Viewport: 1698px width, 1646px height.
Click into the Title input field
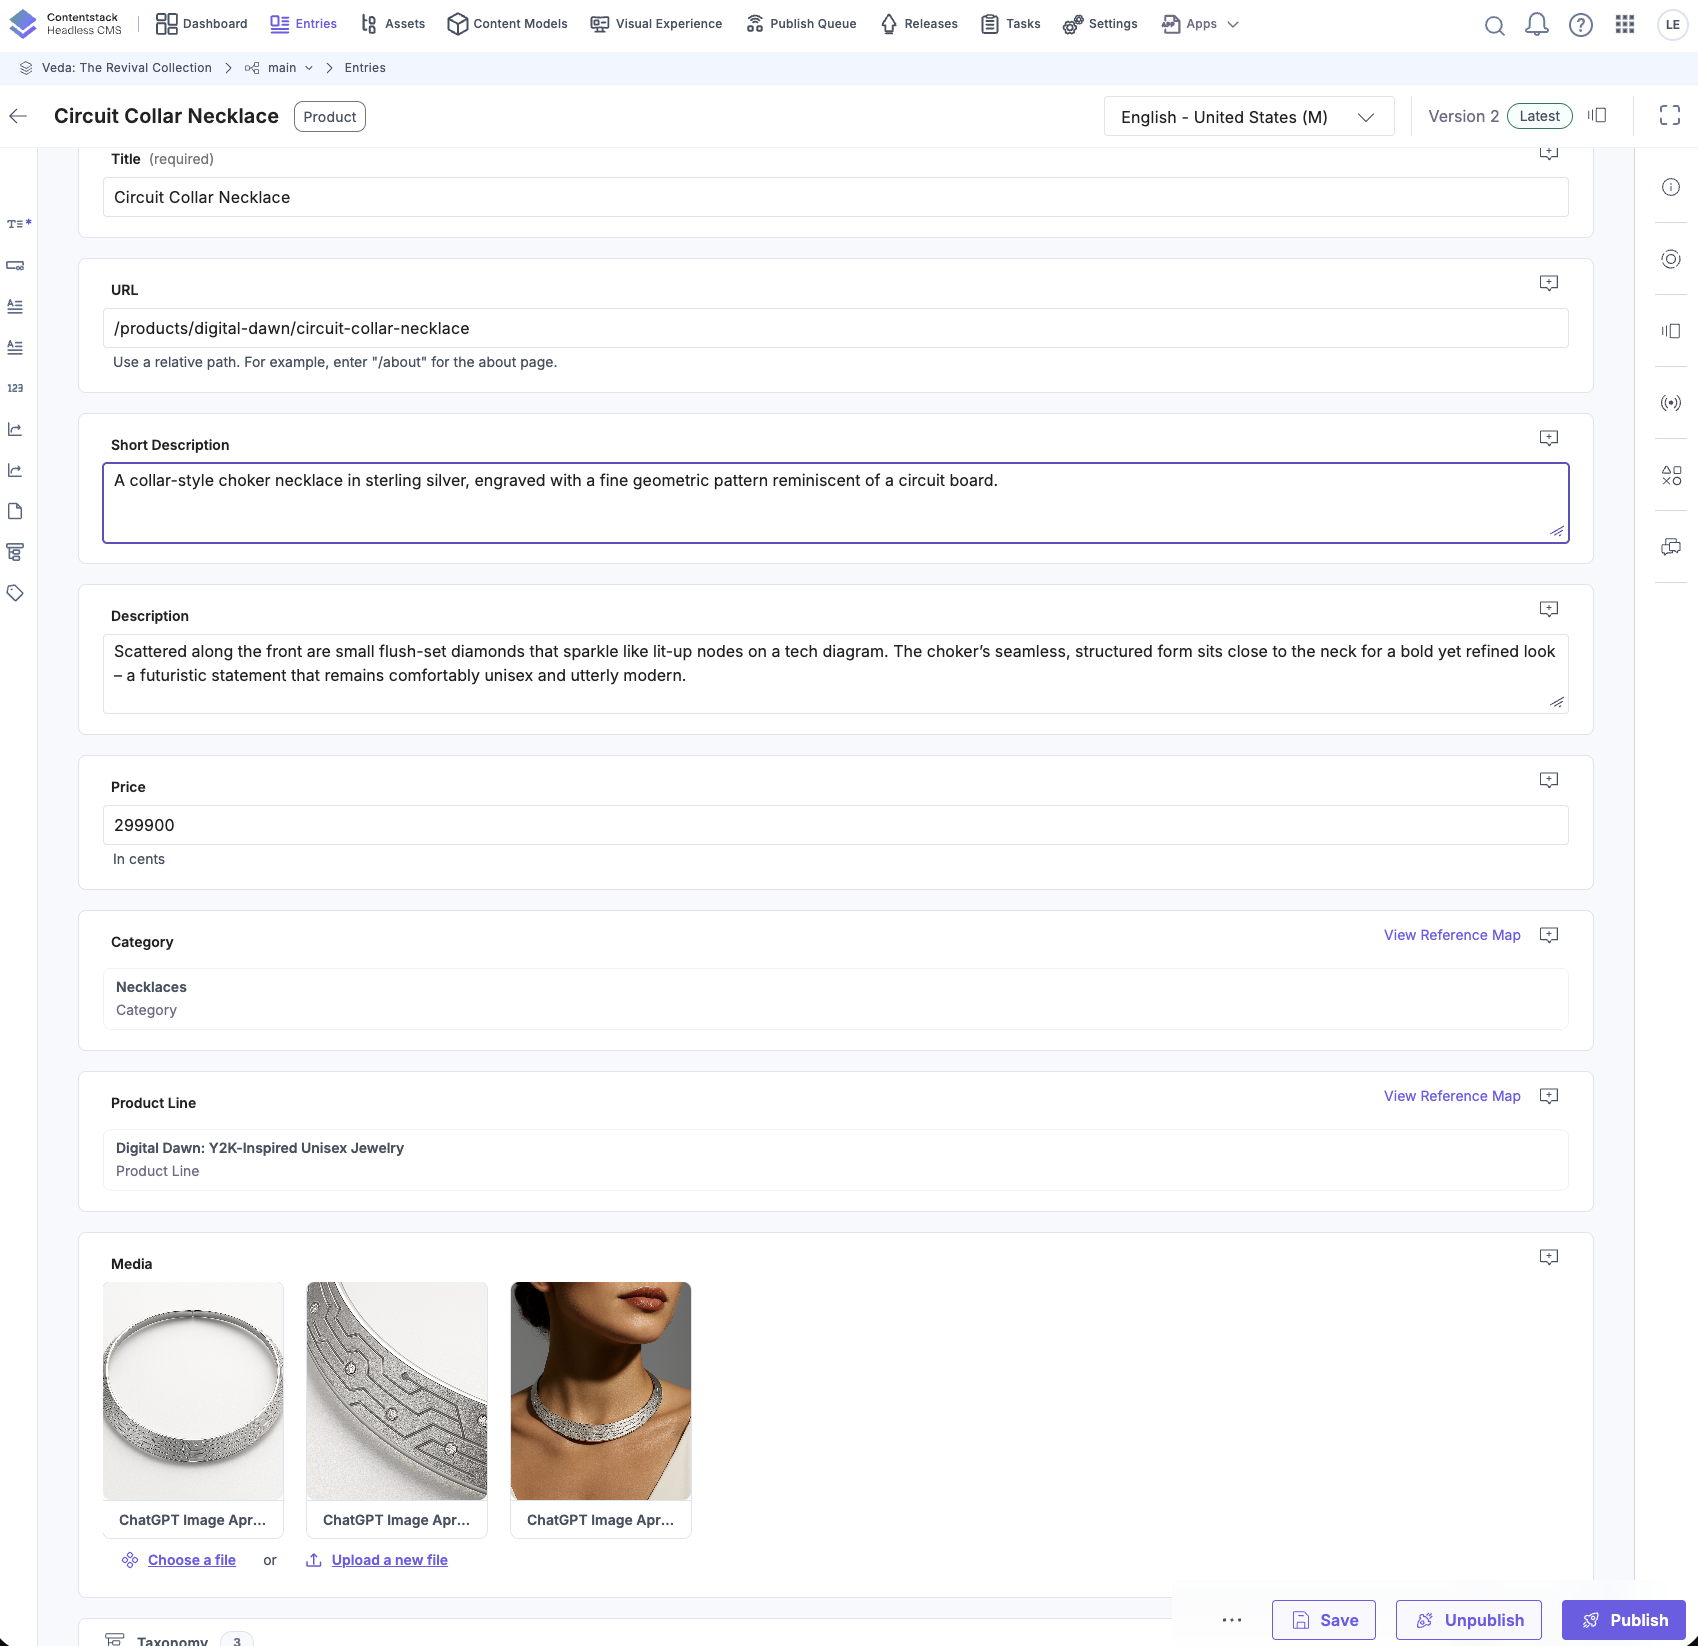click(x=836, y=197)
